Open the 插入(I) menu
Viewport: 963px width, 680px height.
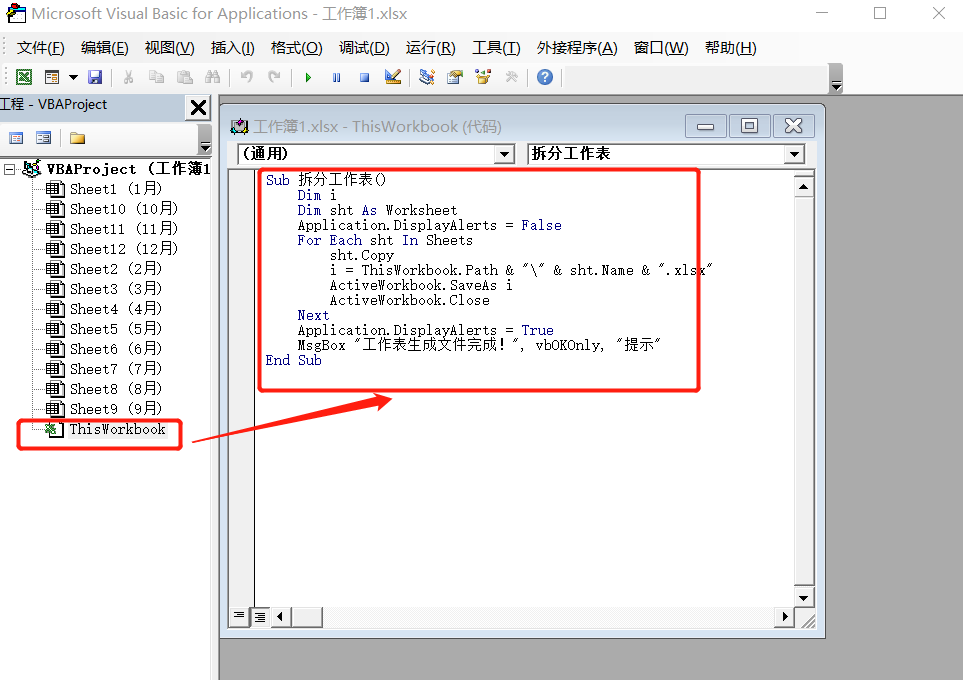(232, 48)
